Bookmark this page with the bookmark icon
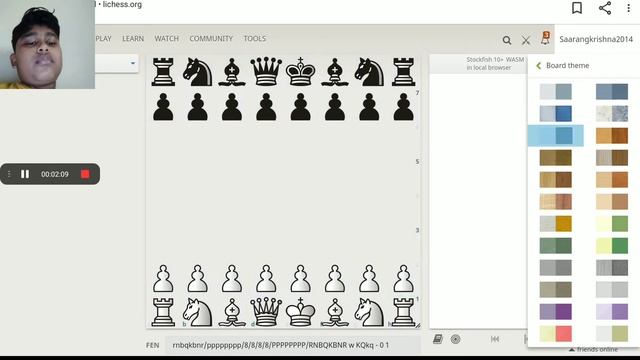Viewport: 640px width, 360px height. [577, 8]
